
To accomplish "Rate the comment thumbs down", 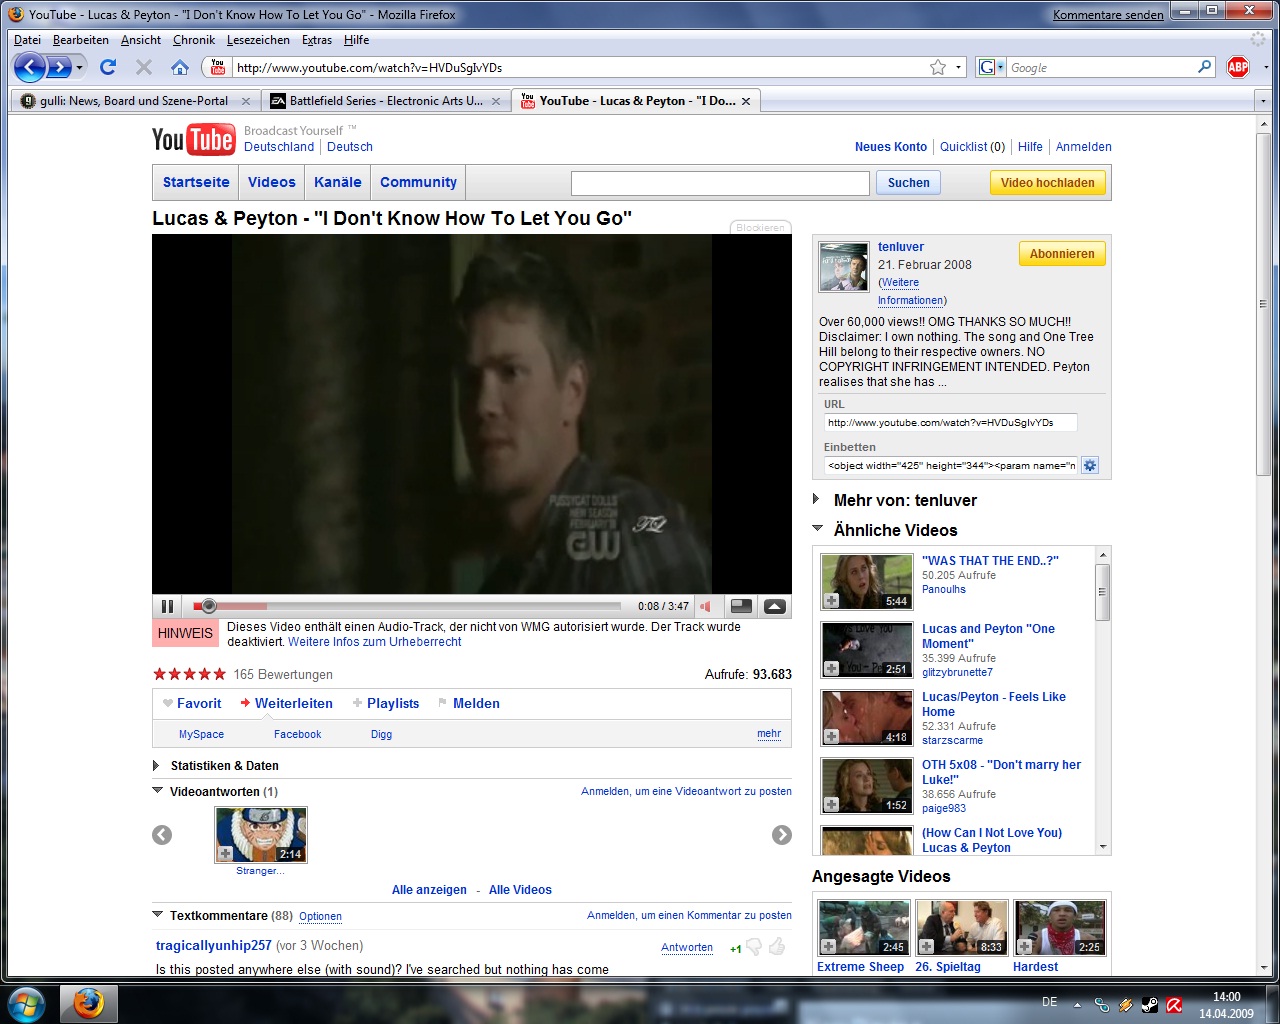I will (x=755, y=946).
